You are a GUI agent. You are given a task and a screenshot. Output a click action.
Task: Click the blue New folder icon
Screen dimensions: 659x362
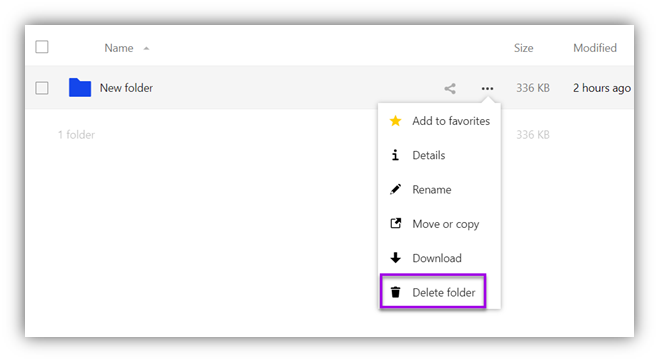point(80,87)
